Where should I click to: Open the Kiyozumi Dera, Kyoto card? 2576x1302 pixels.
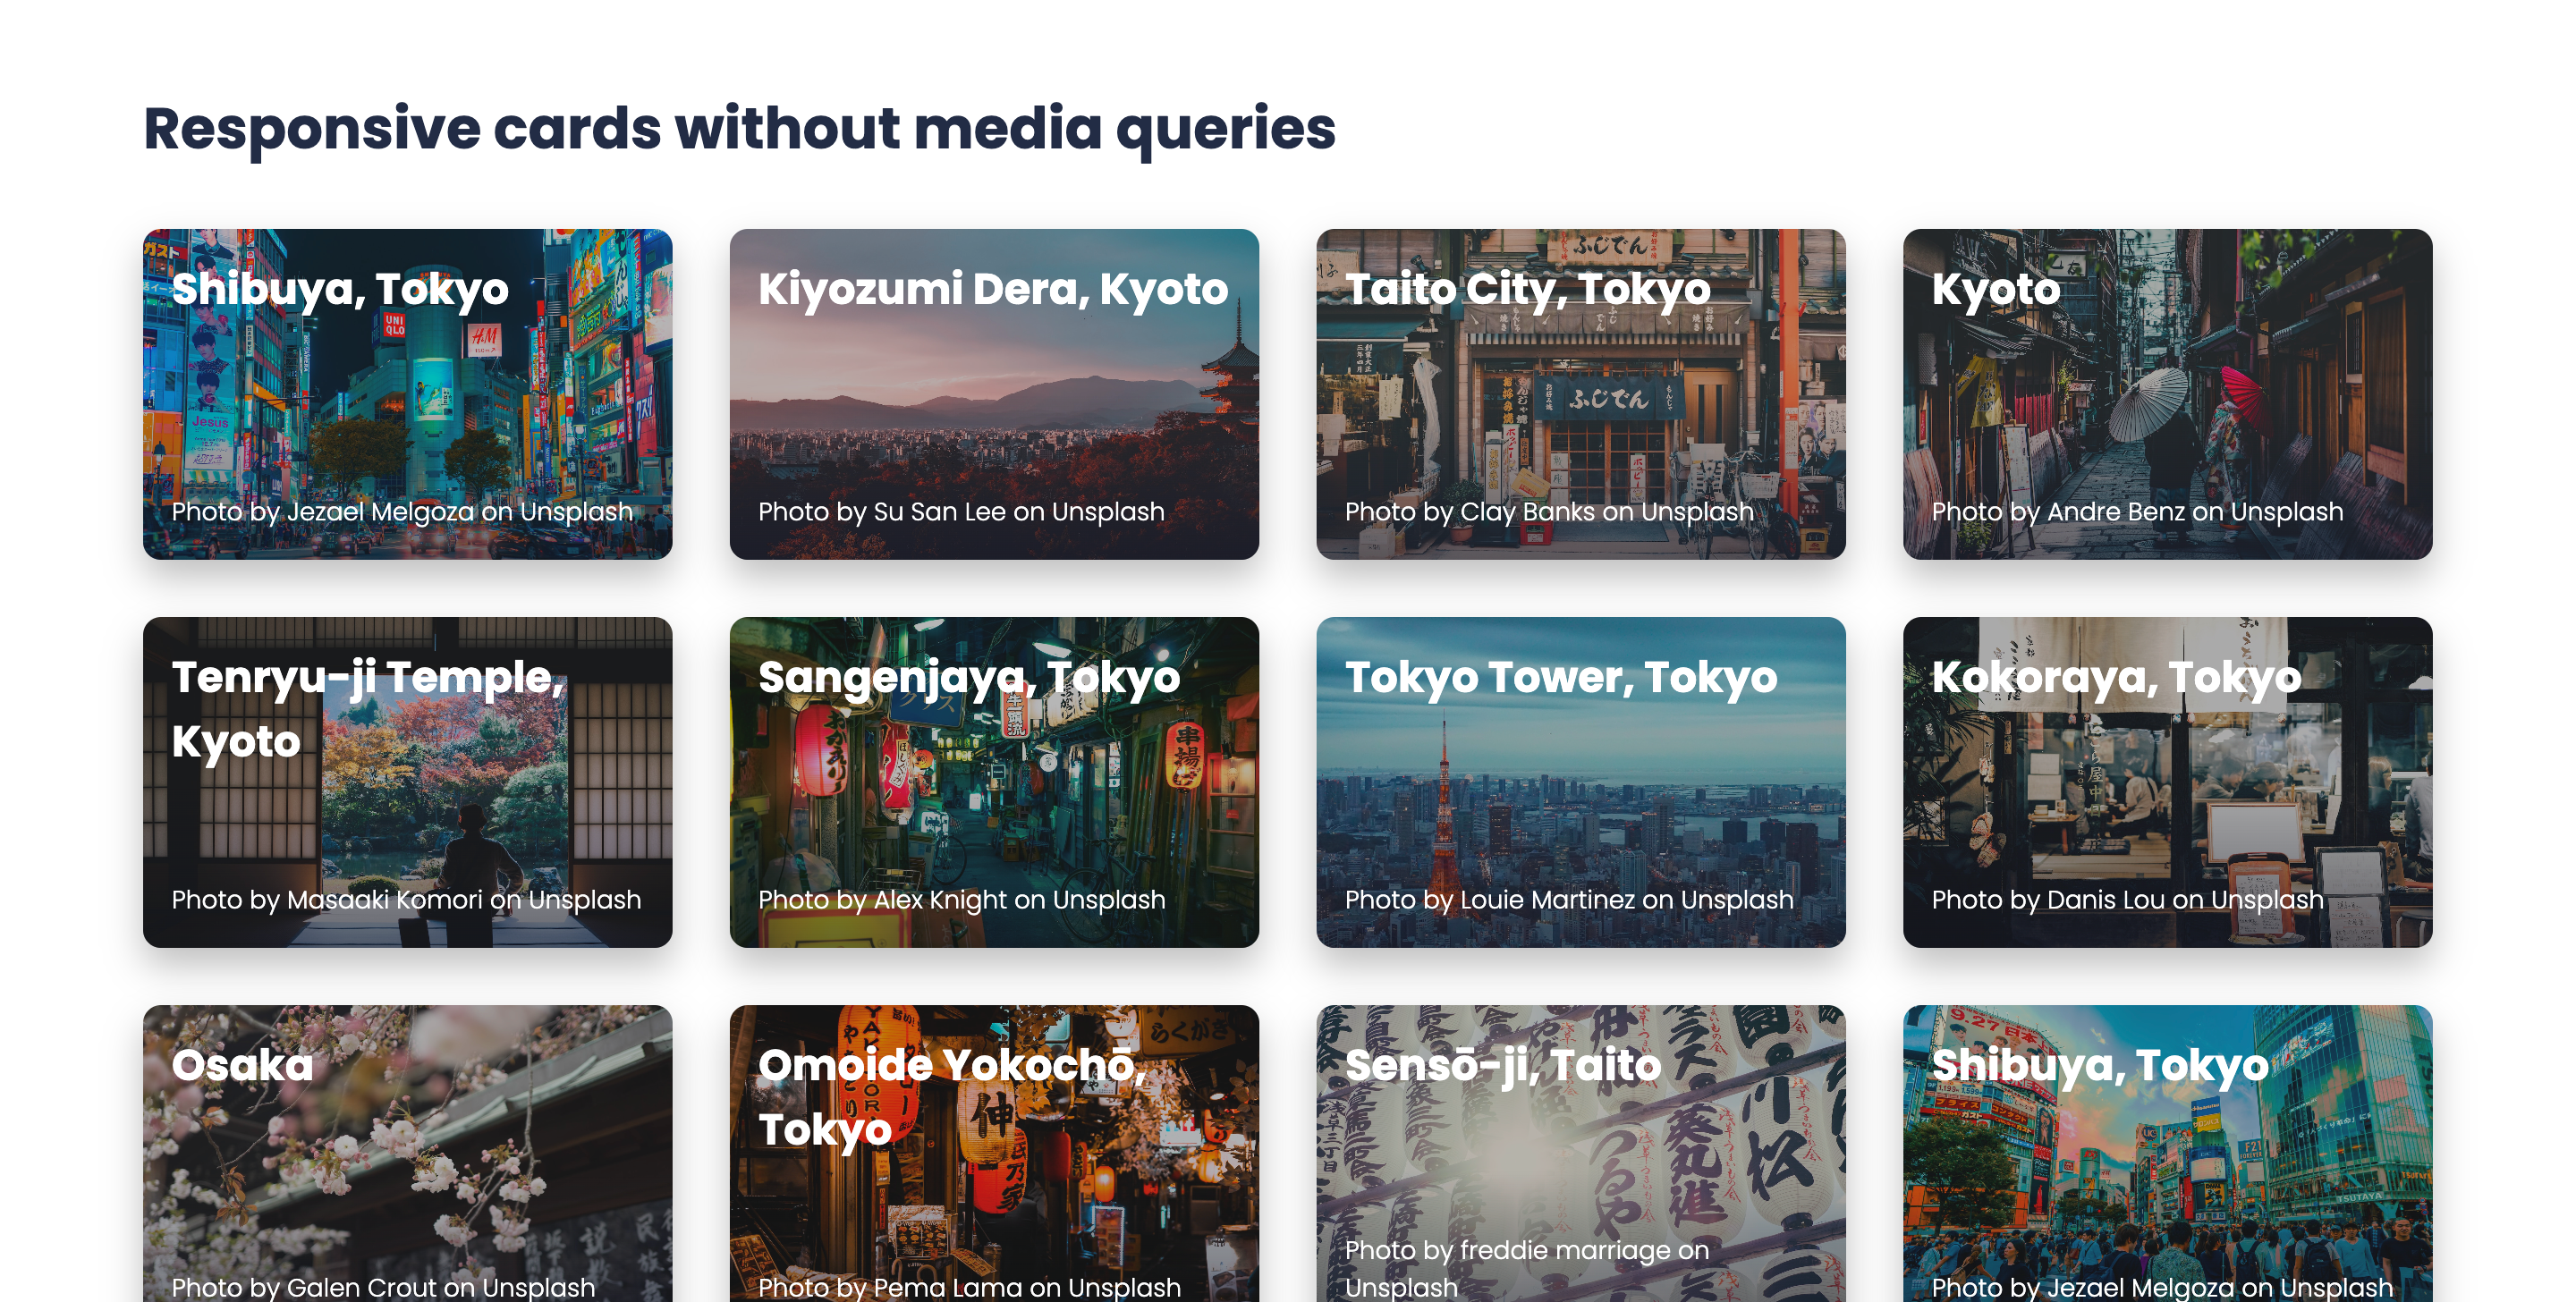(x=993, y=395)
